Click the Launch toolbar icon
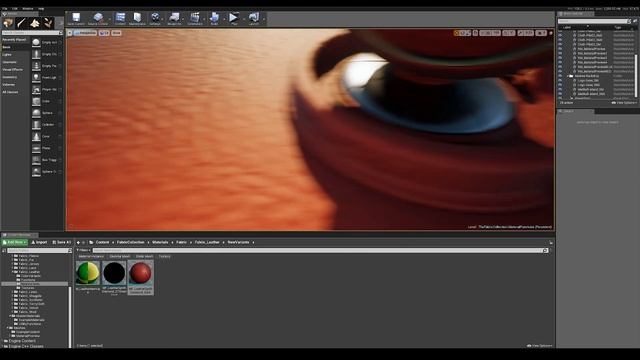Image resolution: width=640 pixels, height=360 pixels. (x=253, y=18)
